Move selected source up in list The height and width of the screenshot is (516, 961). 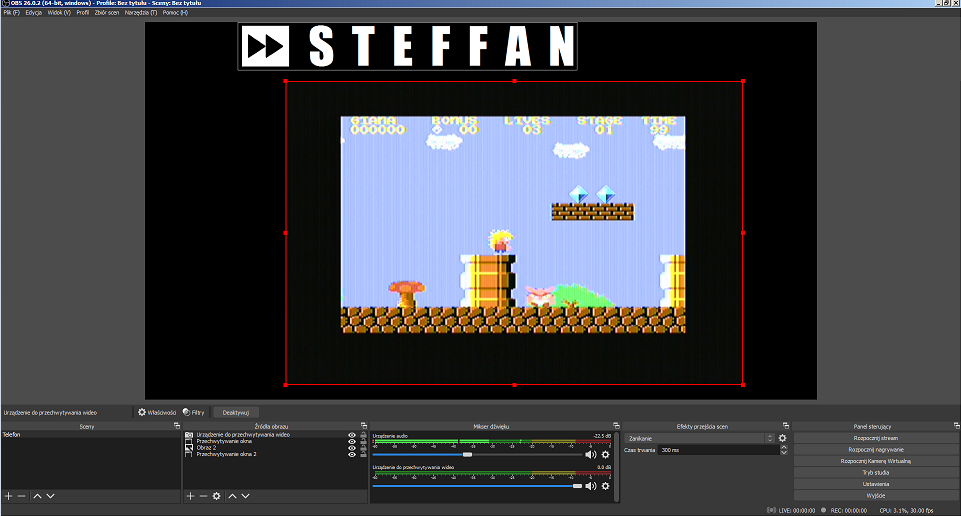click(x=232, y=496)
